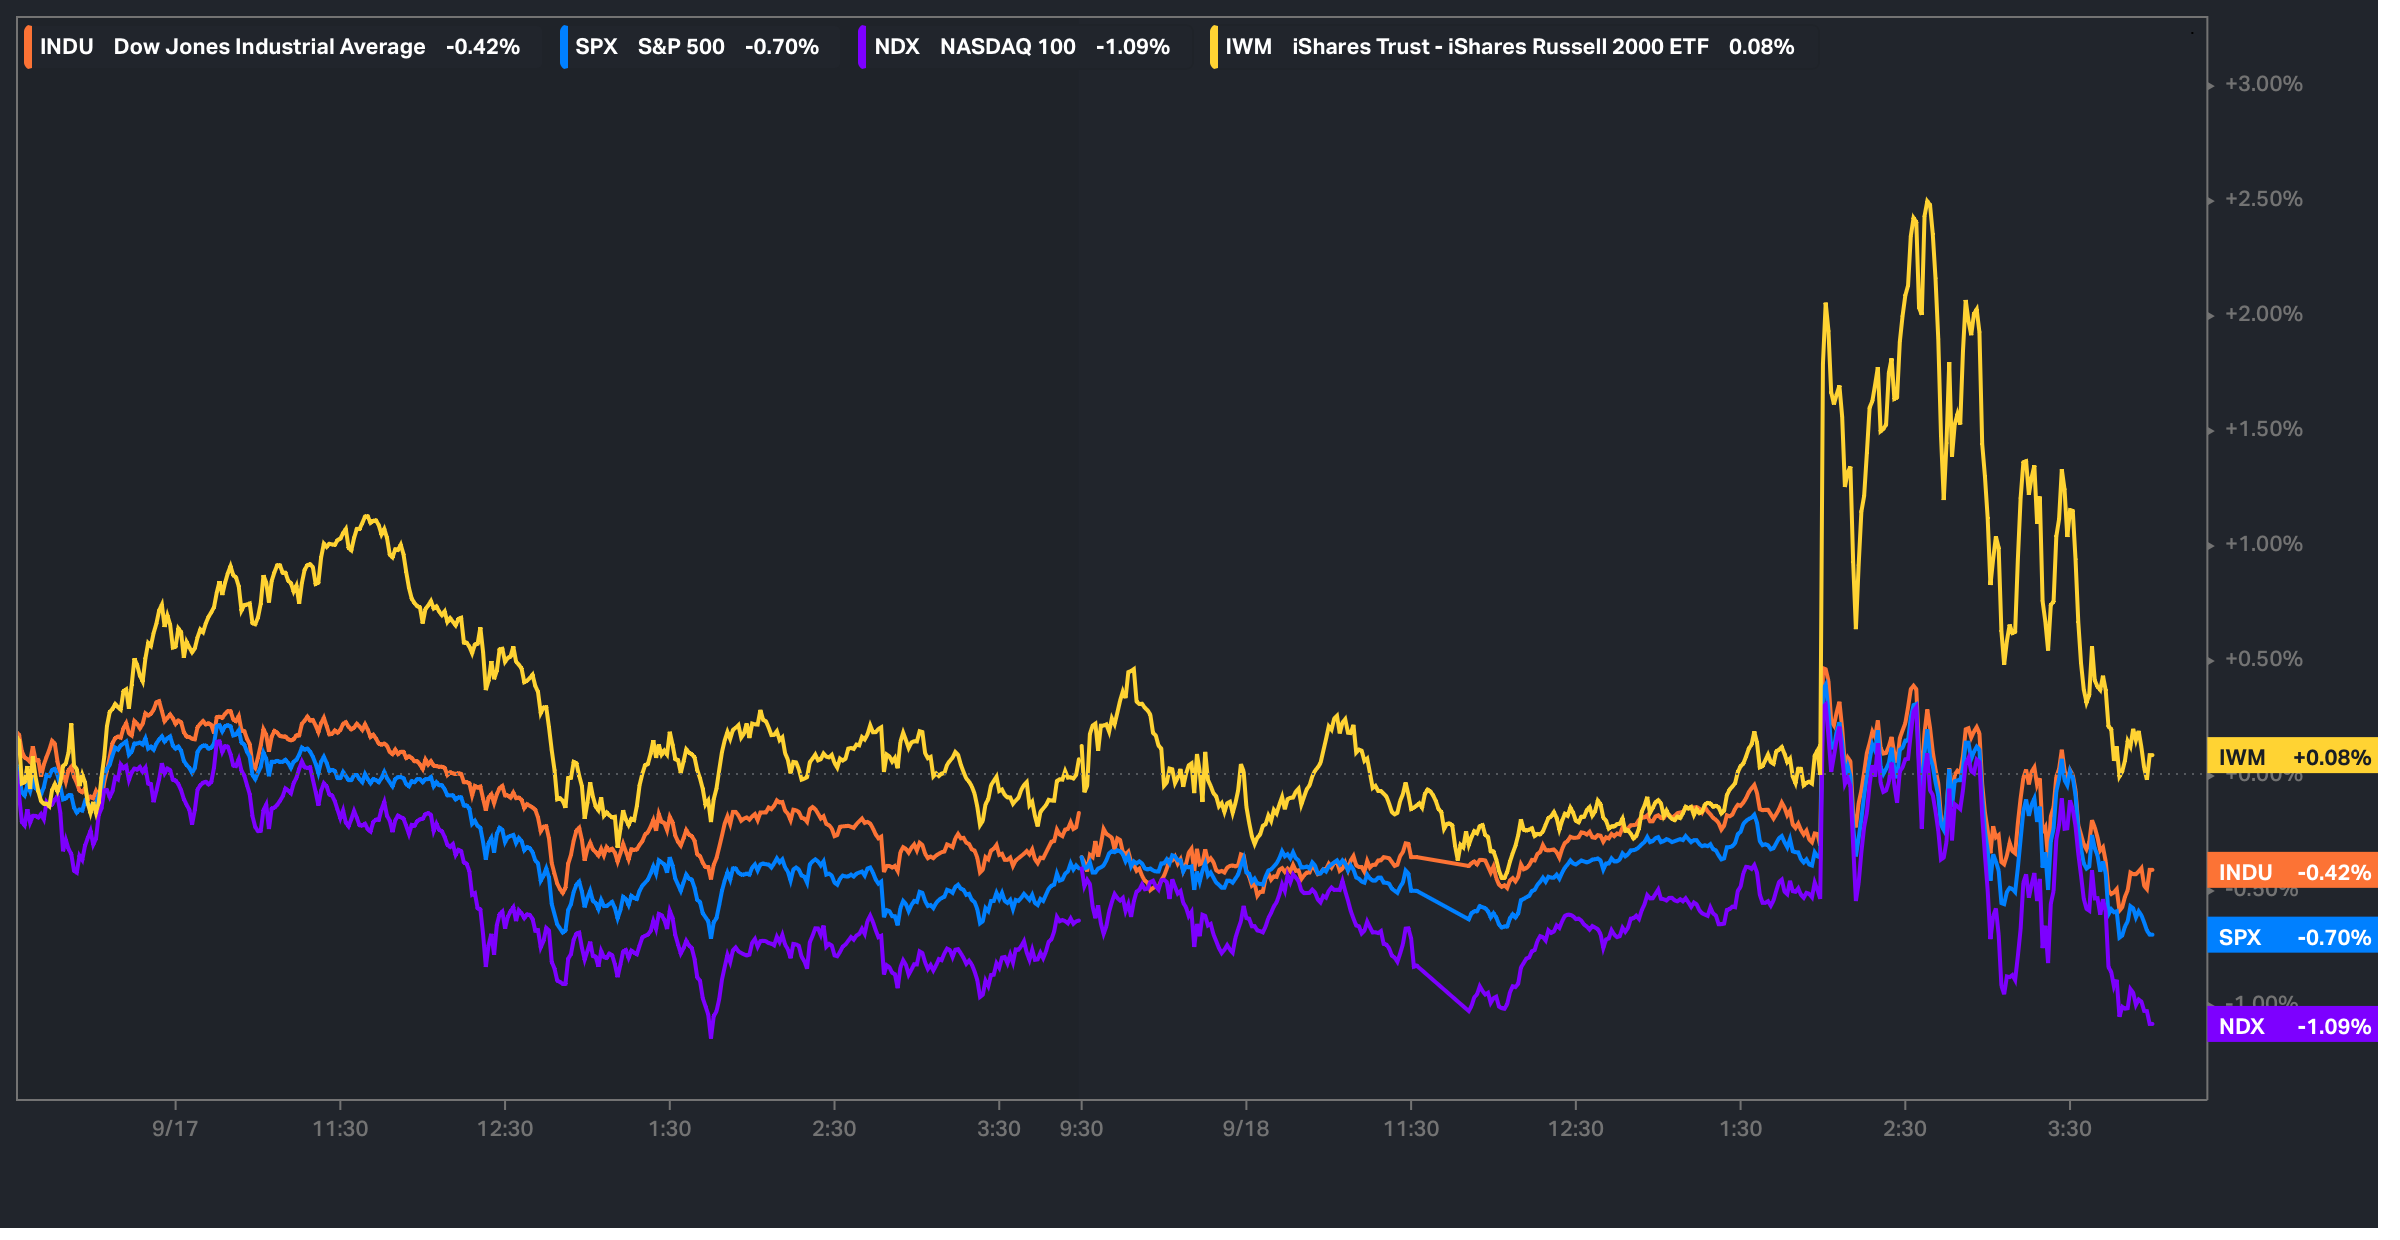Click the +1.50% label on percent axis
Viewport: 2400px width, 1240px height.
(x=2263, y=429)
